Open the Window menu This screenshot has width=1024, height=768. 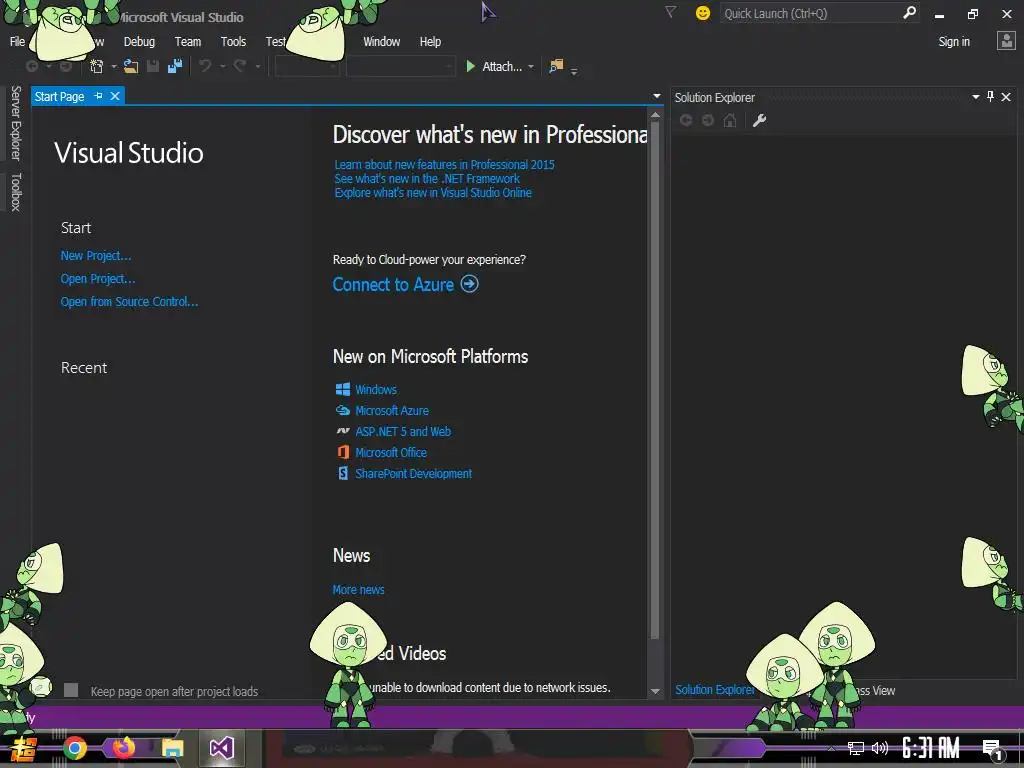(x=381, y=41)
